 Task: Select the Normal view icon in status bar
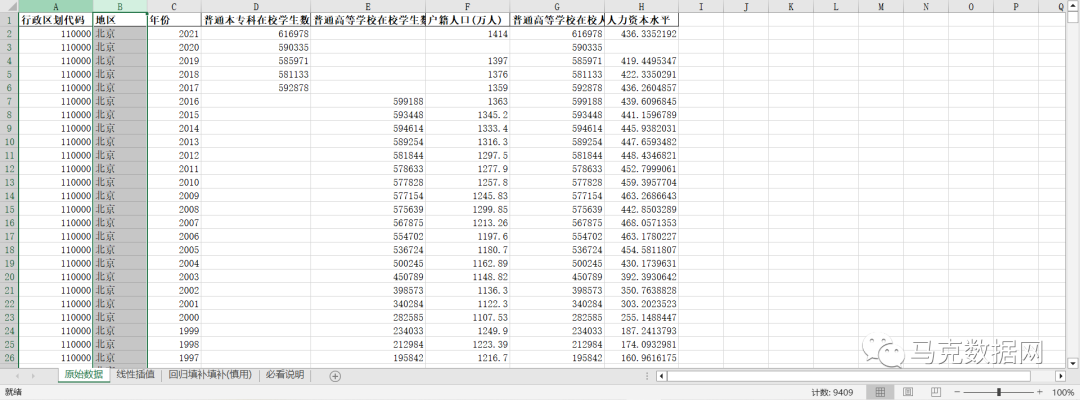pyautogui.click(x=880, y=392)
